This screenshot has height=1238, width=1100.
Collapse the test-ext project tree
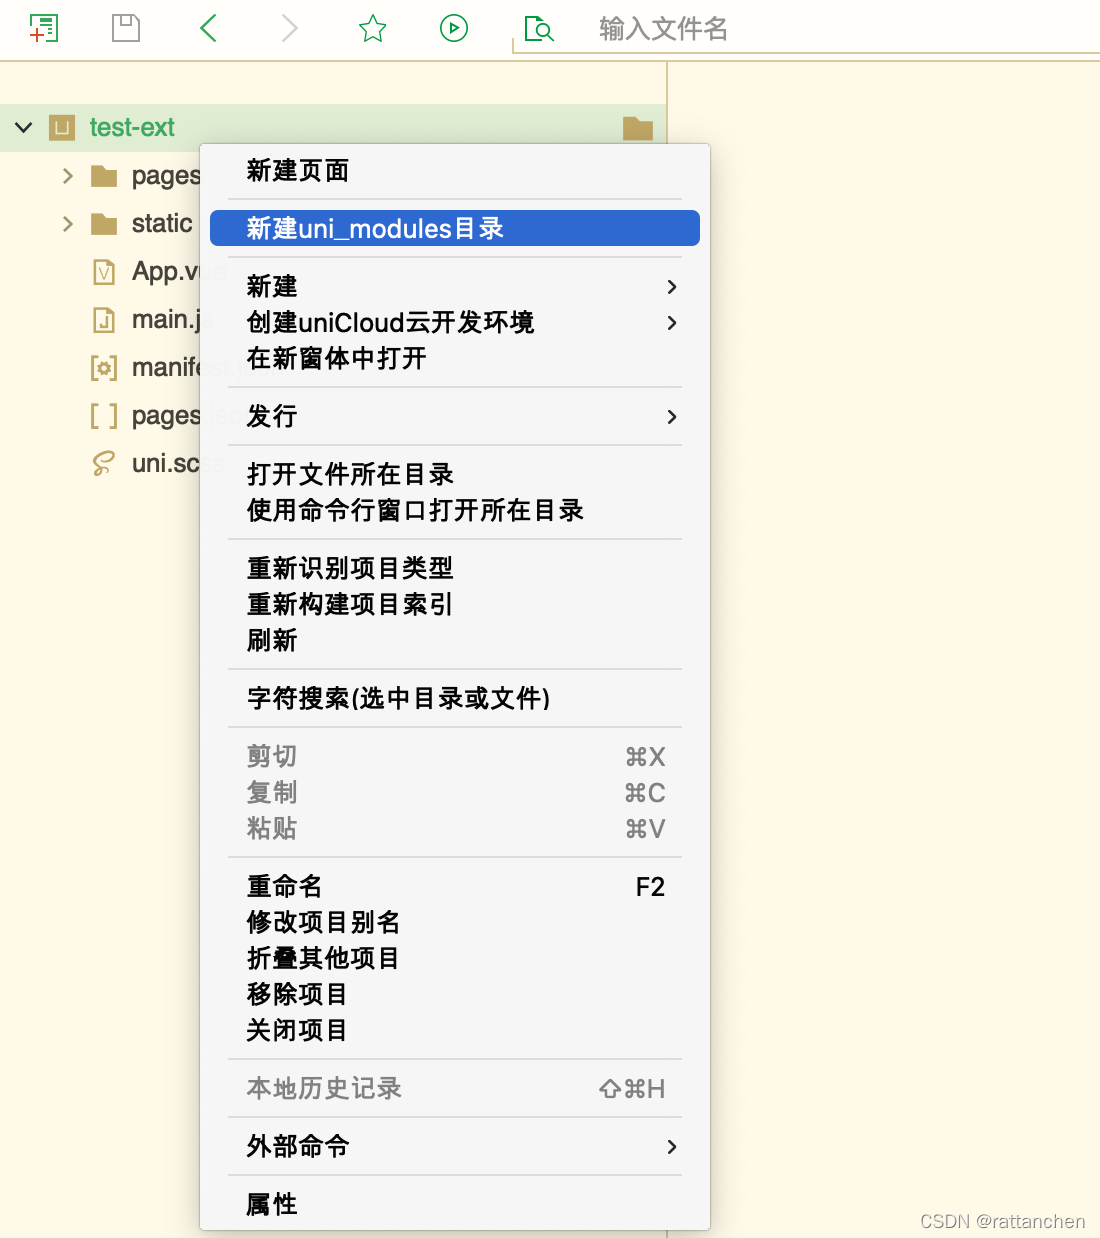click(22, 127)
